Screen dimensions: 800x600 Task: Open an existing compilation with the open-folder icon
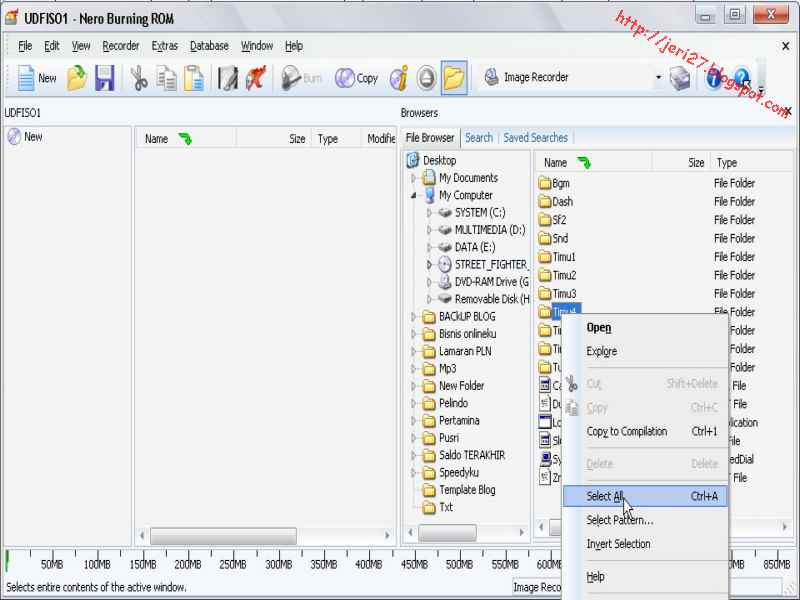pyautogui.click(x=77, y=78)
